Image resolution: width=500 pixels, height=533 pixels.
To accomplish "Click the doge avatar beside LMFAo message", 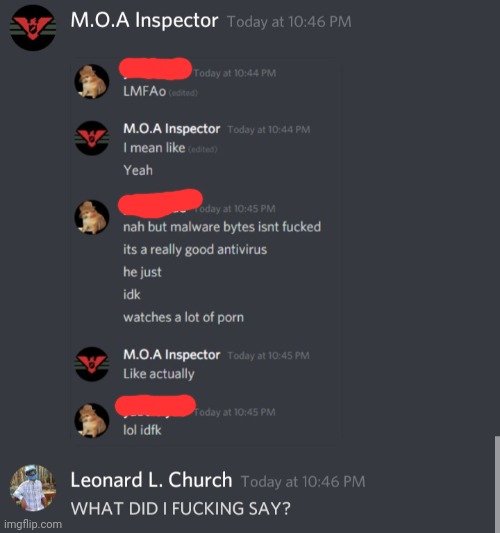I will [x=92, y=82].
